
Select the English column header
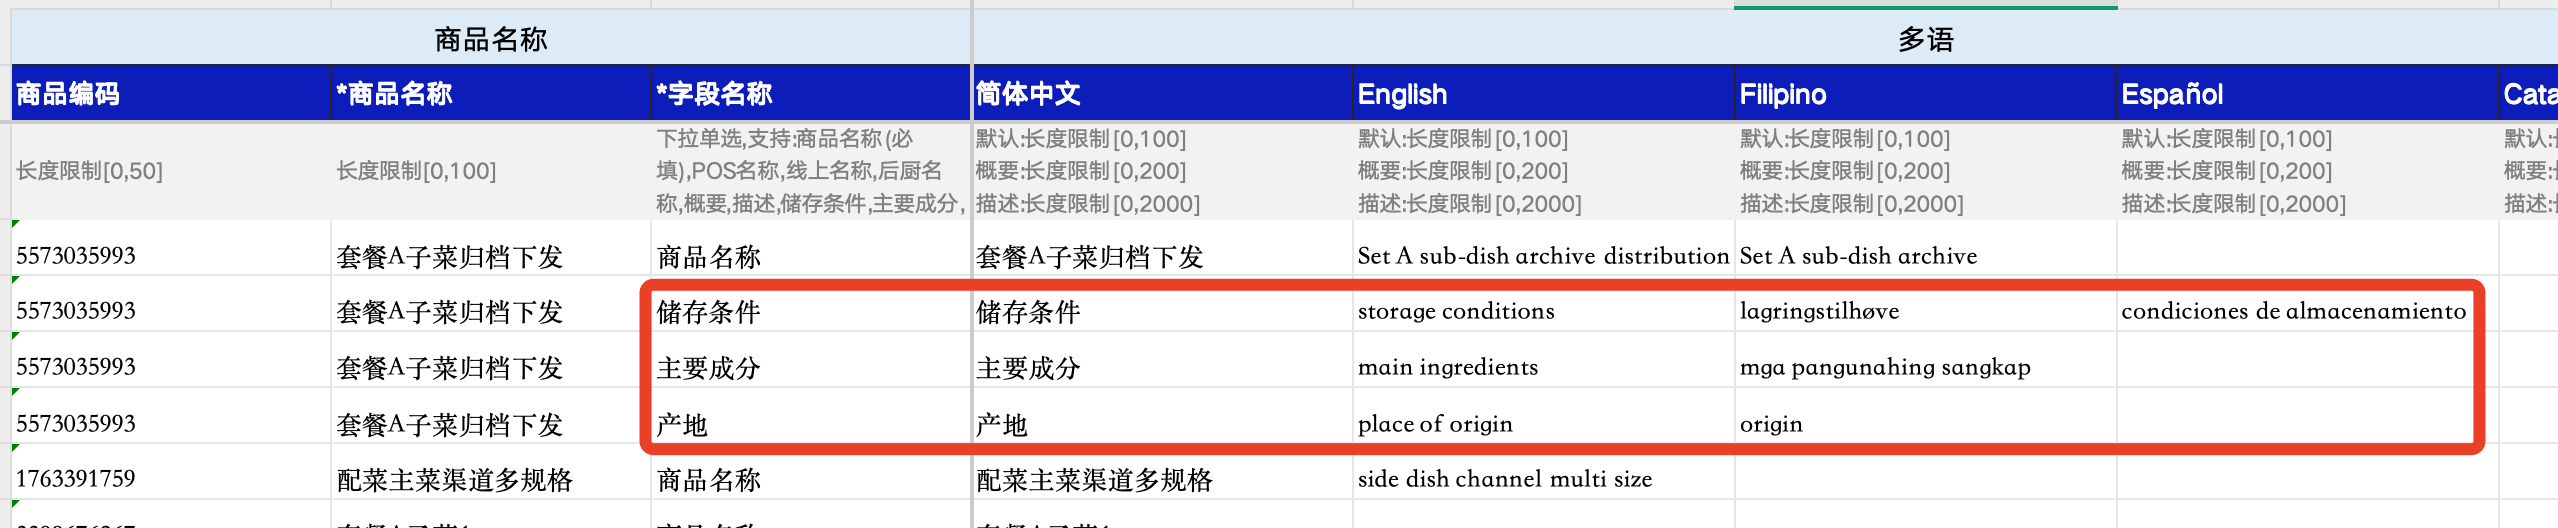(x=1543, y=94)
